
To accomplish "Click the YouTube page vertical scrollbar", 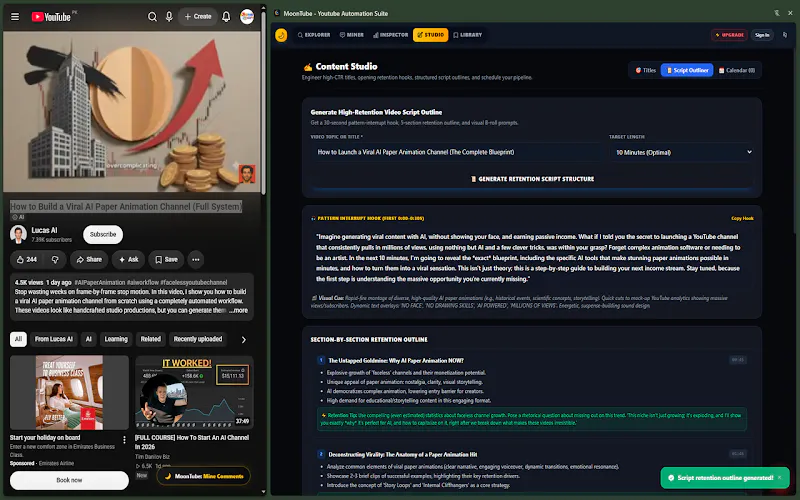I will [263, 102].
